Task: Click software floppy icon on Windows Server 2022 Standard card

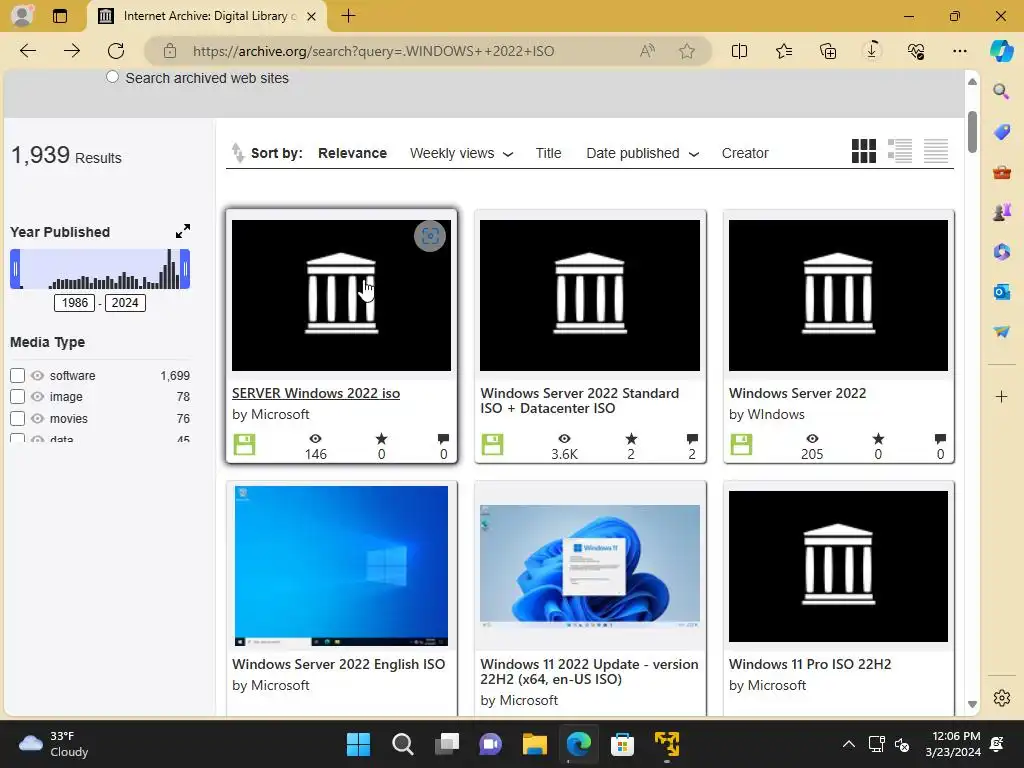Action: coord(492,445)
